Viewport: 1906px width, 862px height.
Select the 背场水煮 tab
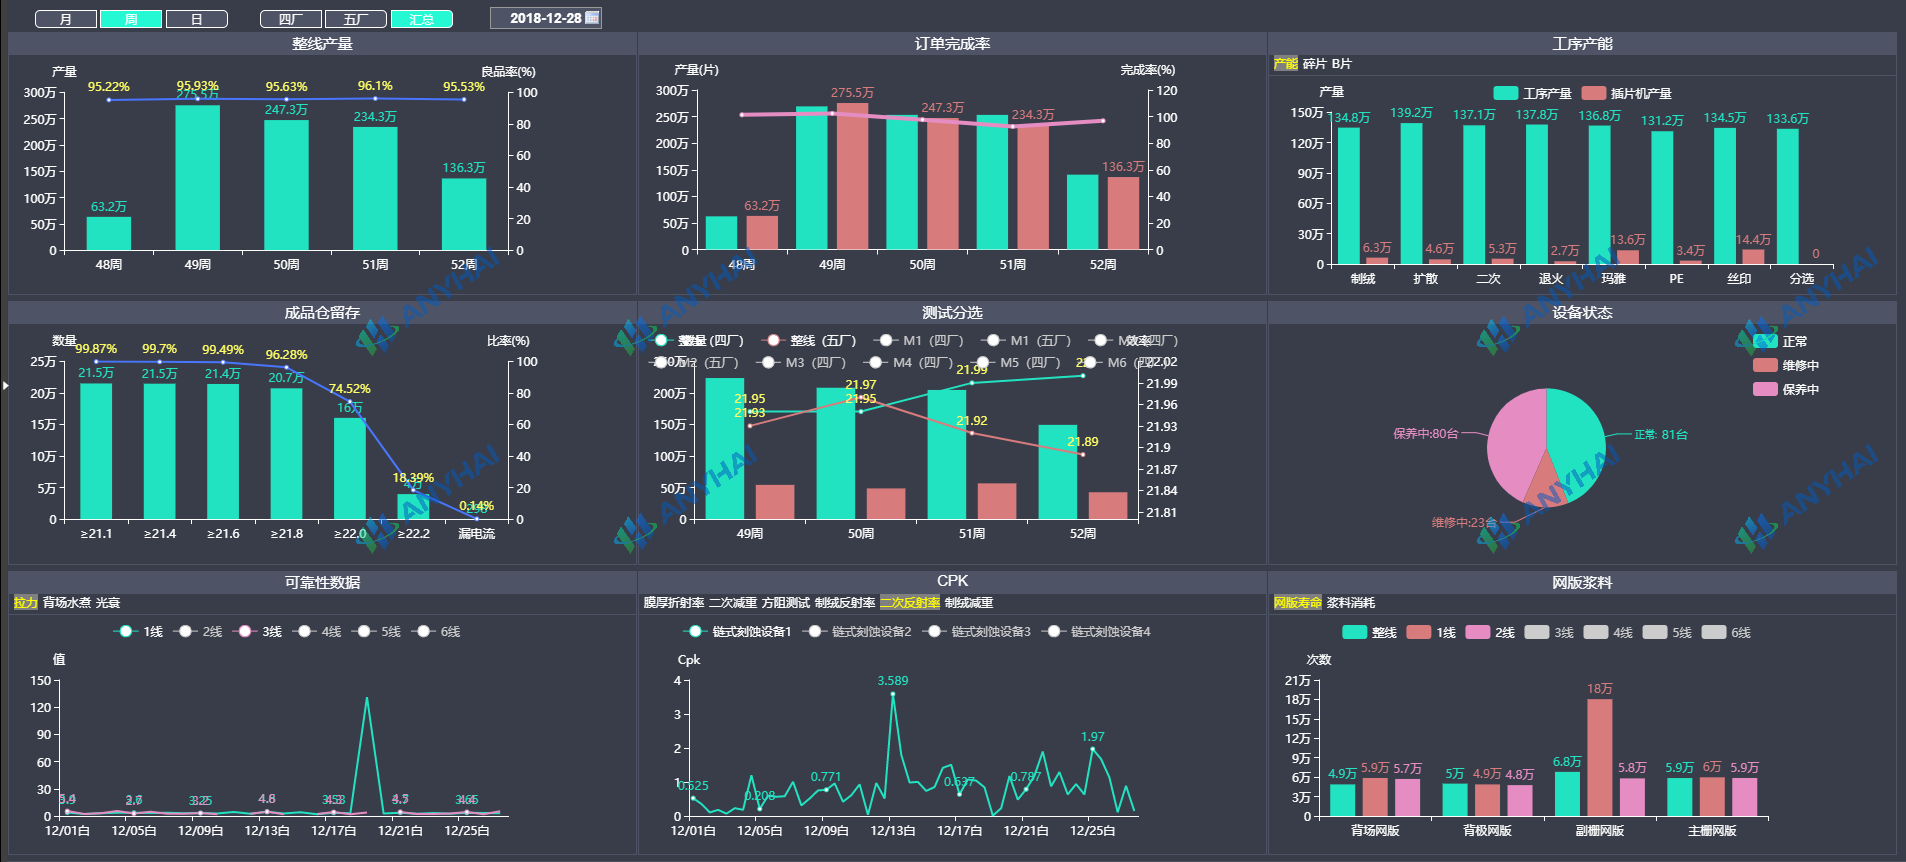click(x=66, y=603)
